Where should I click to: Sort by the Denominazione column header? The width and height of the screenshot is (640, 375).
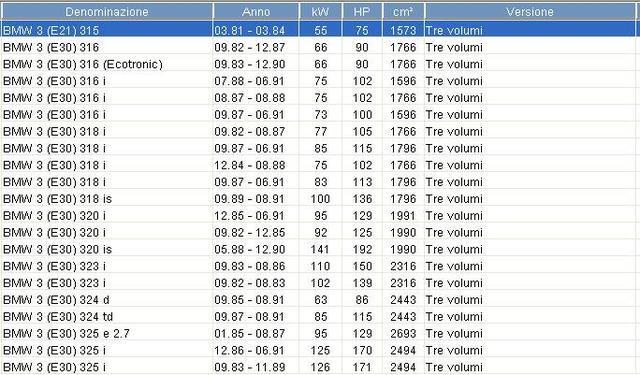tap(107, 12)
